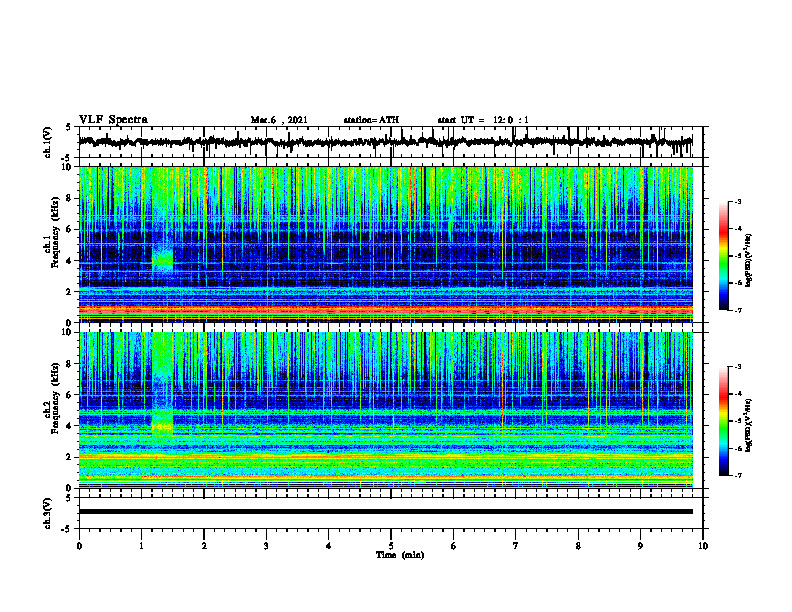Image resolution: width=792 pixels, height=612 pixels.
Task: Click the time axis tick label "3"
Action: click(266, 546)
